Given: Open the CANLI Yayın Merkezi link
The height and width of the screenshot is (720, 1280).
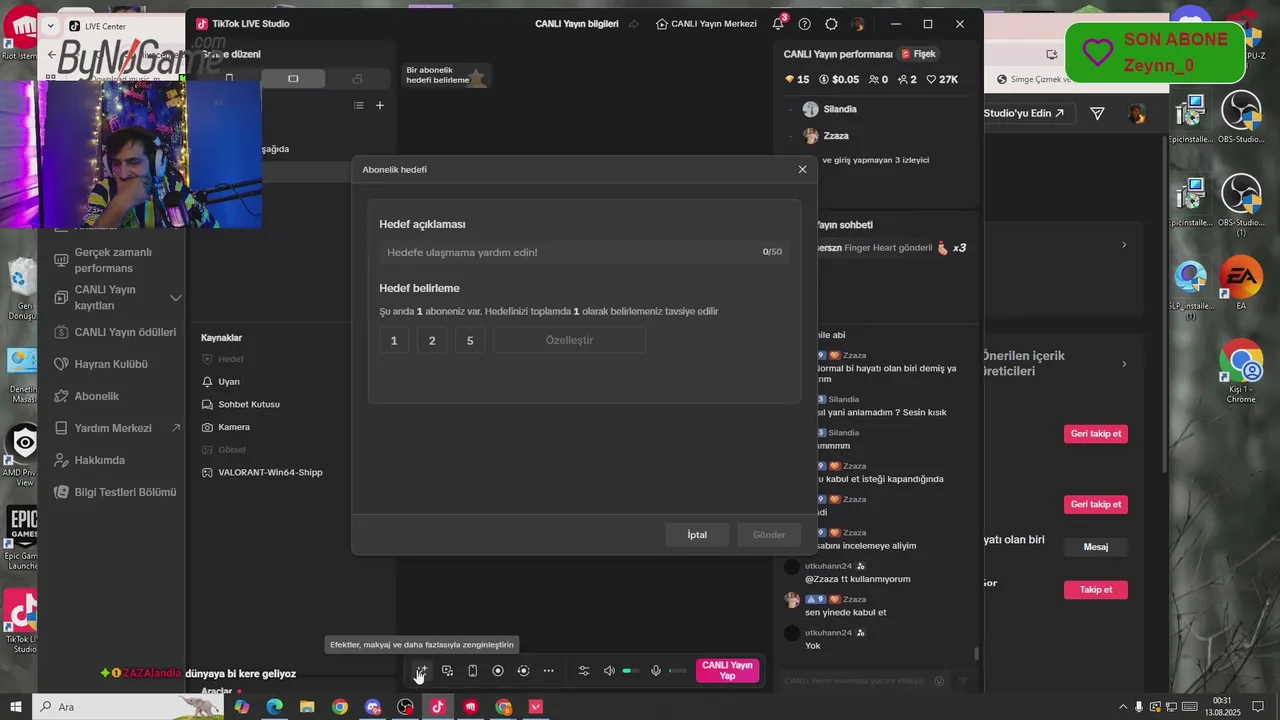Looking at the screenshot, I should (x=706, y=24).
